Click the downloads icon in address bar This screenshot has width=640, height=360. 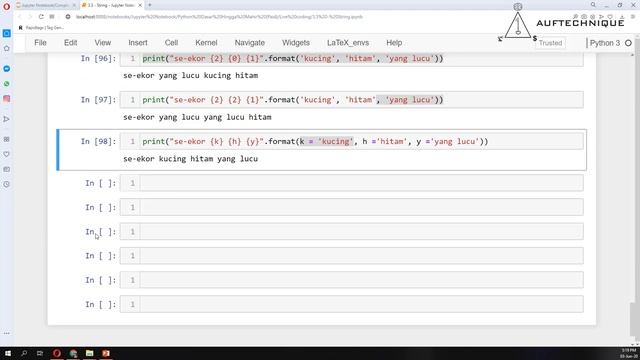[622, 17]
